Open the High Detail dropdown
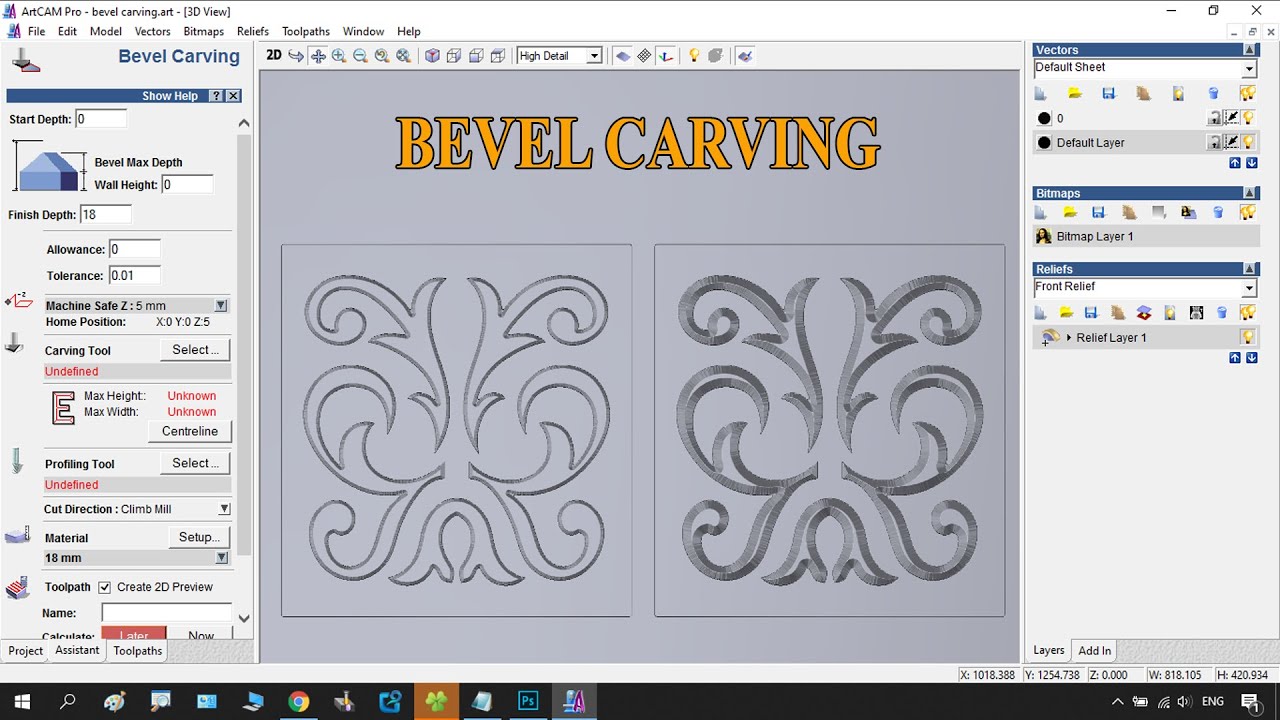The image size is (1280, 720). pyautogui.click(x=594, y=56)
